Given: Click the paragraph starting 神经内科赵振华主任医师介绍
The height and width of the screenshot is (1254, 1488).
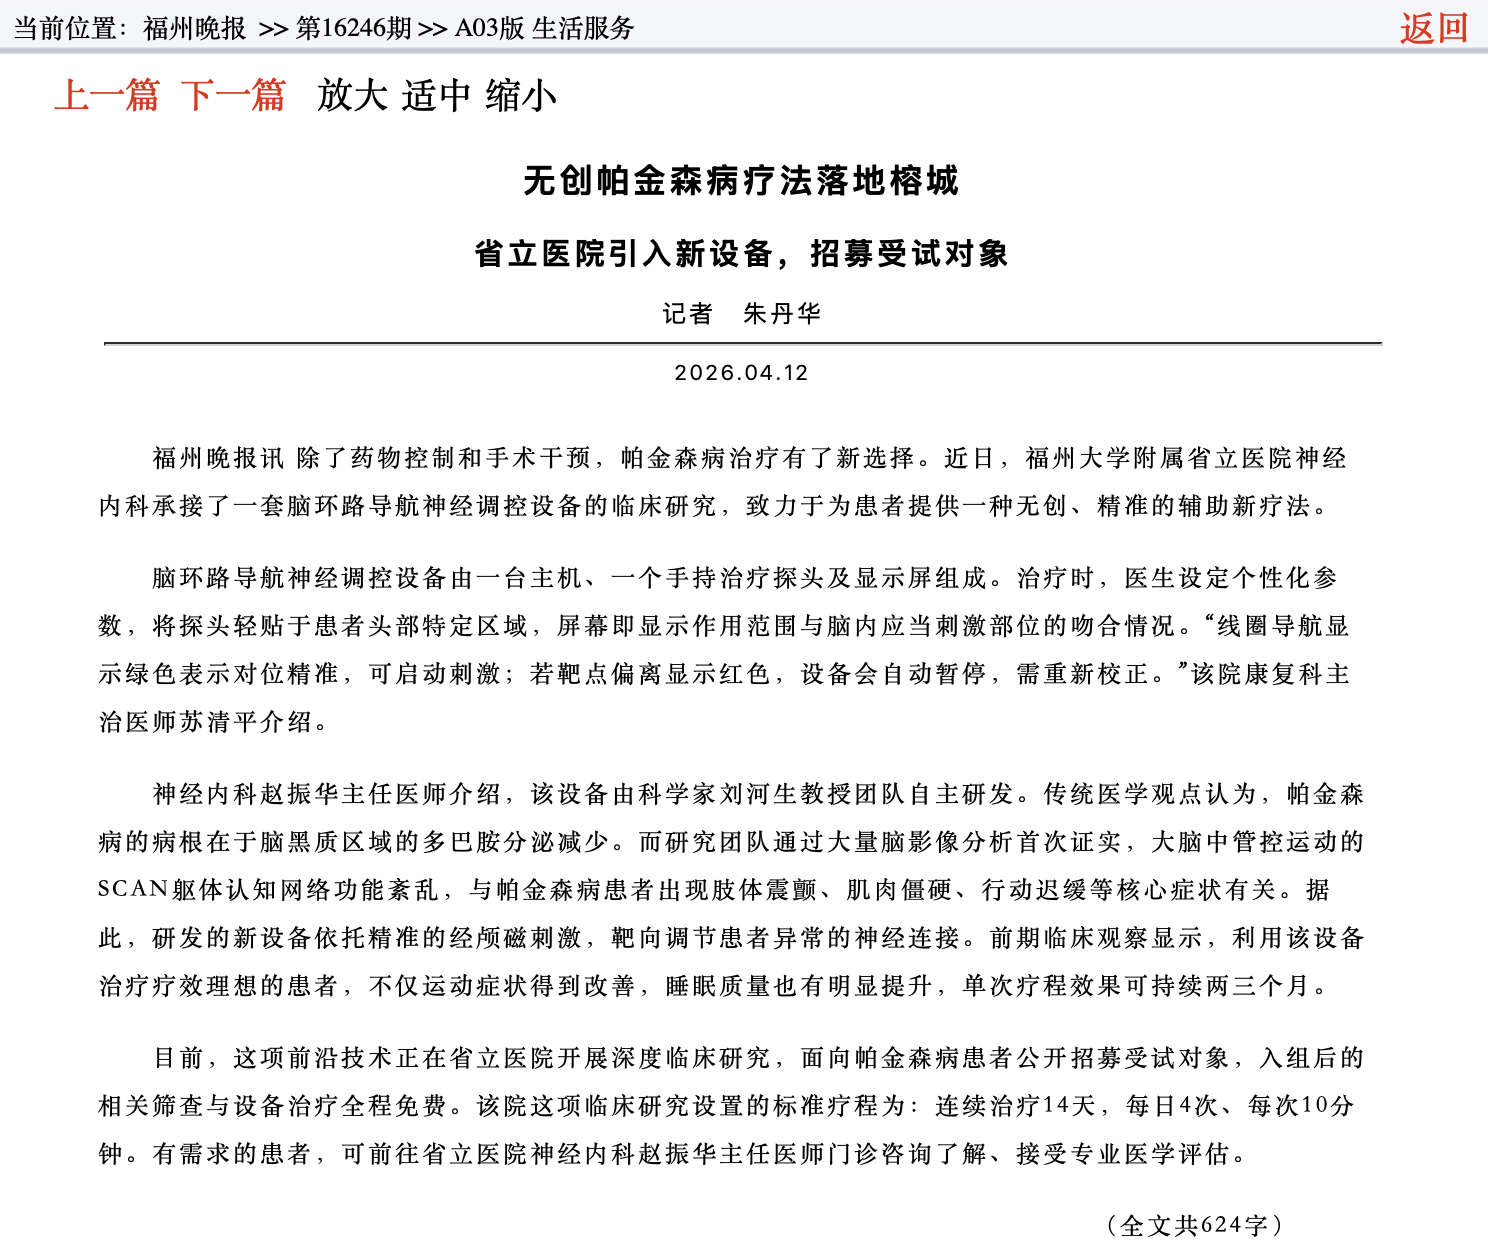Looking at the screenshot, I should [x=731, y=890].
